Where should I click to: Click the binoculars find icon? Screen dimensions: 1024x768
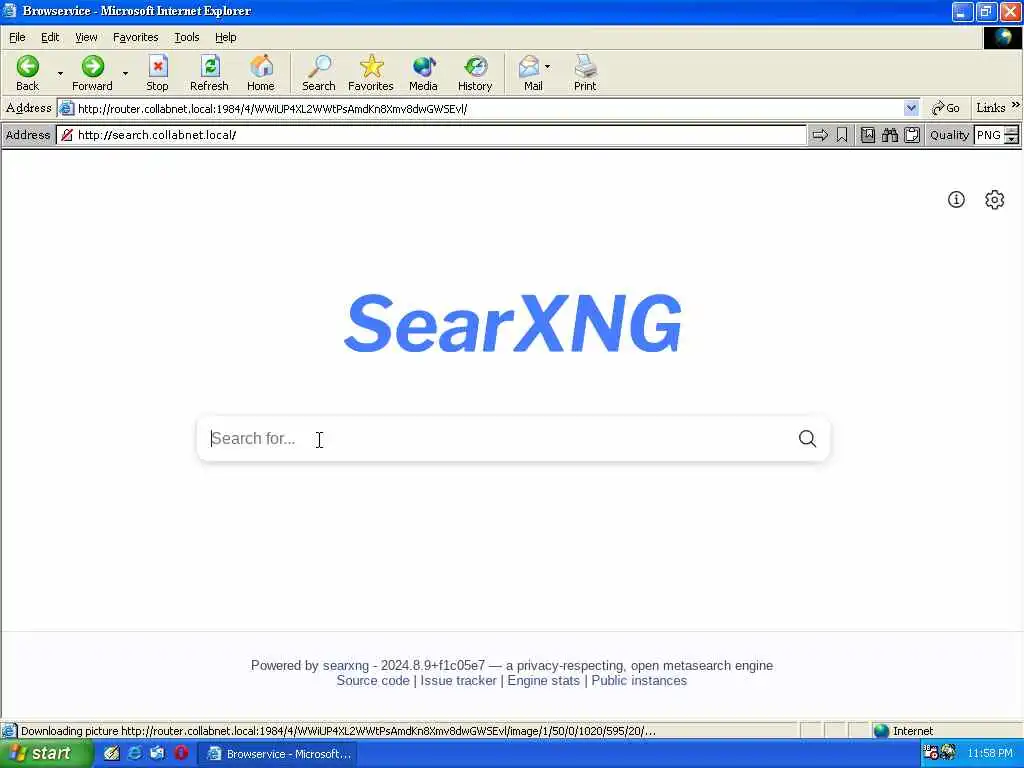click(889, 135)
